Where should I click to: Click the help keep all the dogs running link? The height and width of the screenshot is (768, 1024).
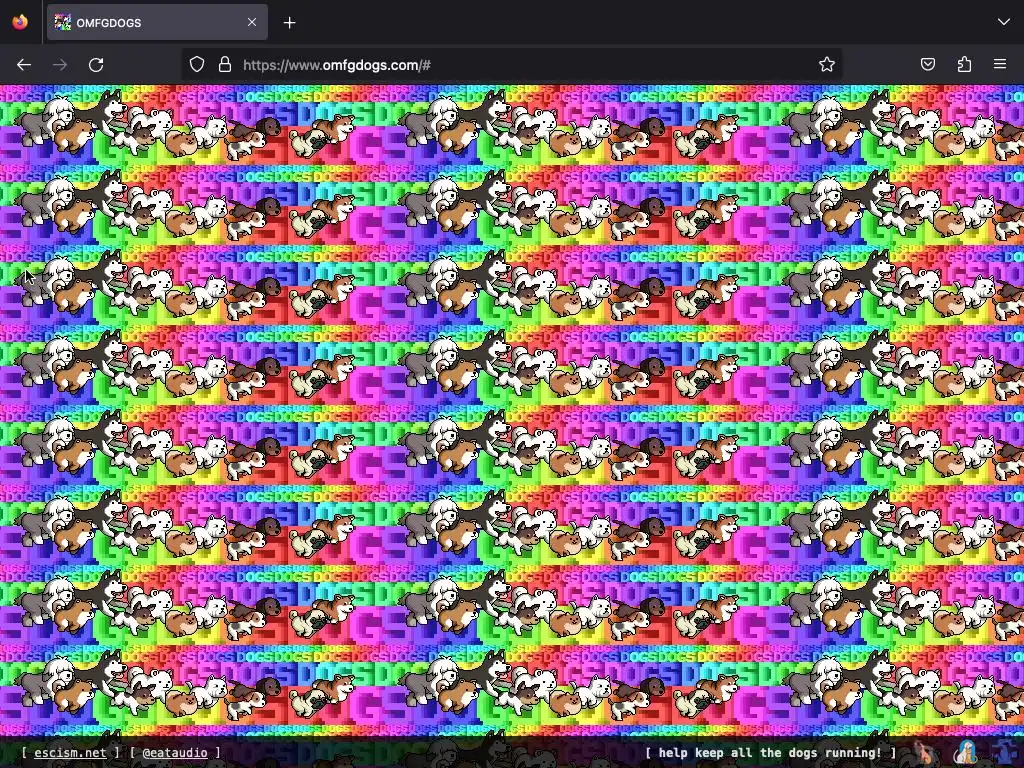click(x=771, y=752)
